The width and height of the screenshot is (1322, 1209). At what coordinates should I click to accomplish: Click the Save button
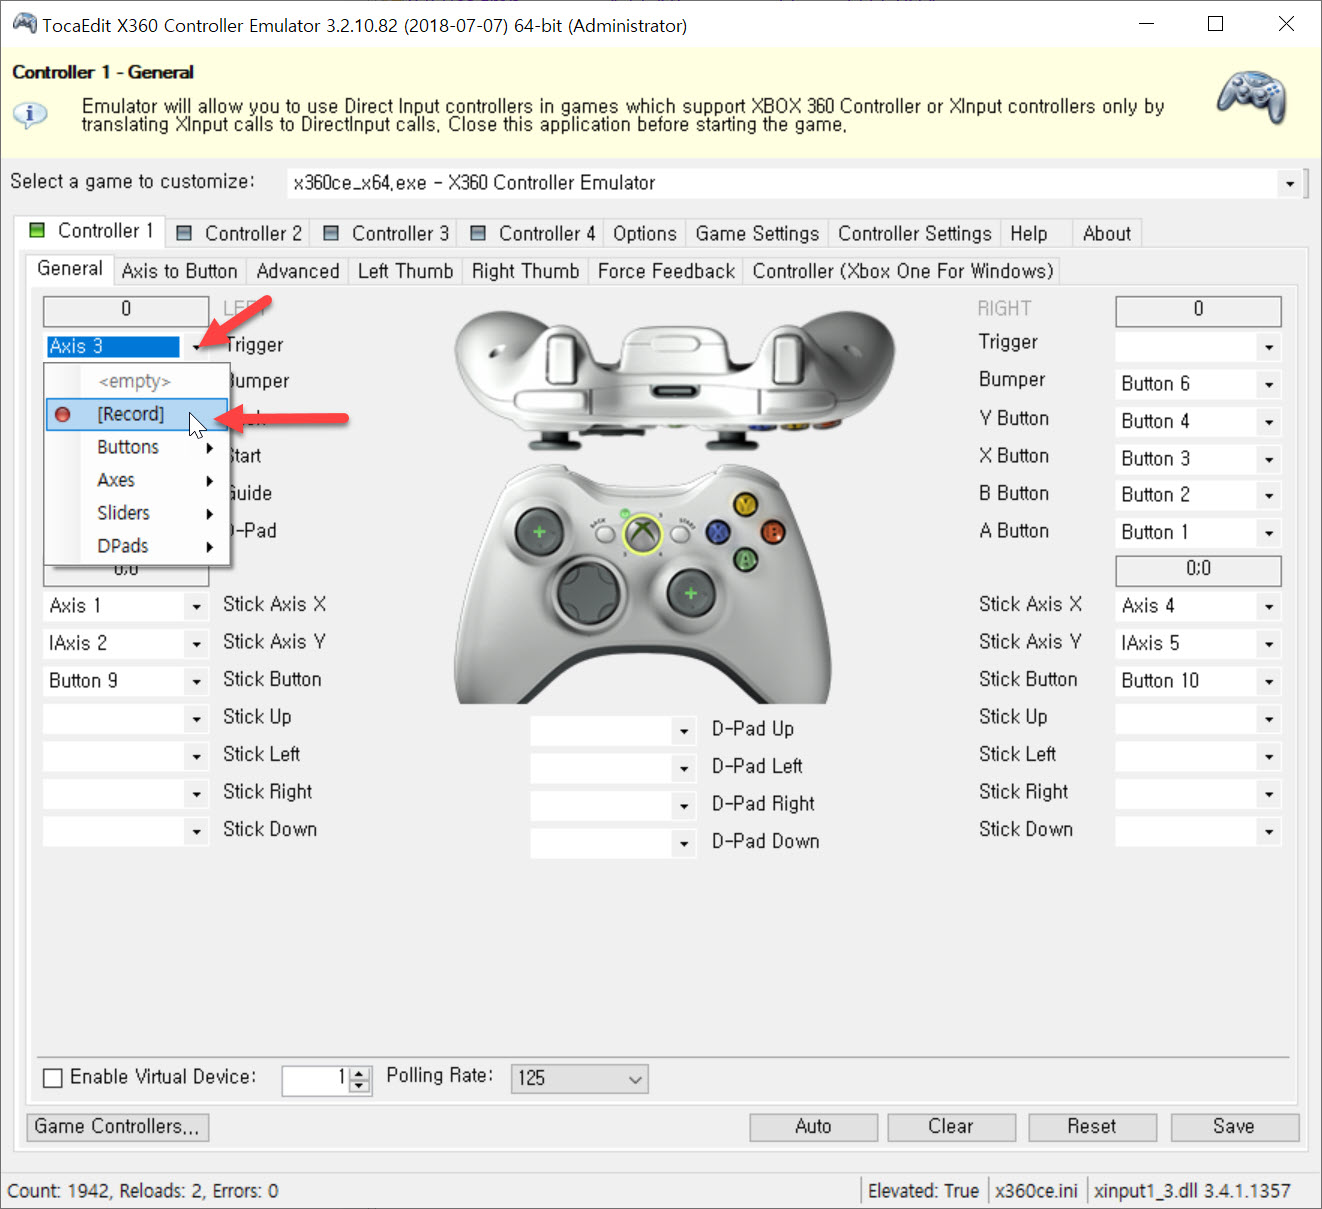[x=1234, y=1127]
